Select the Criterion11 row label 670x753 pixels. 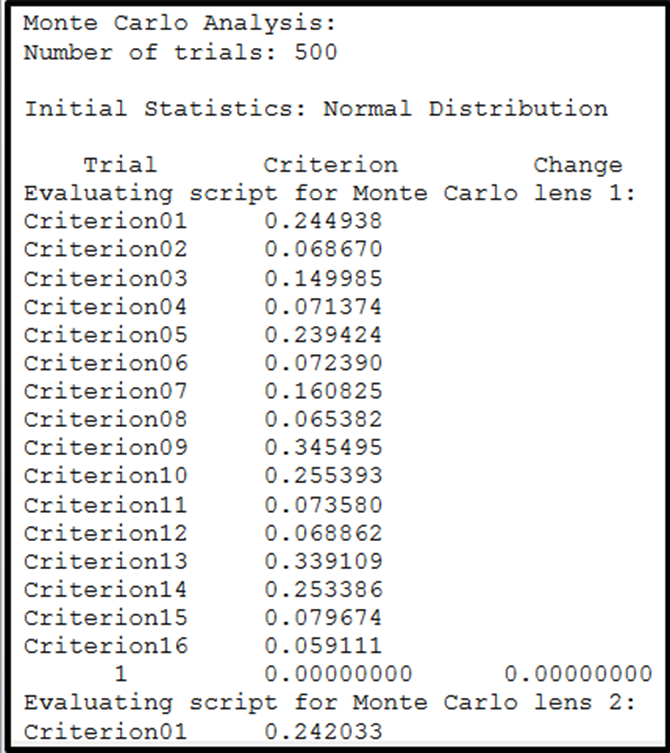tap(105, 504)
